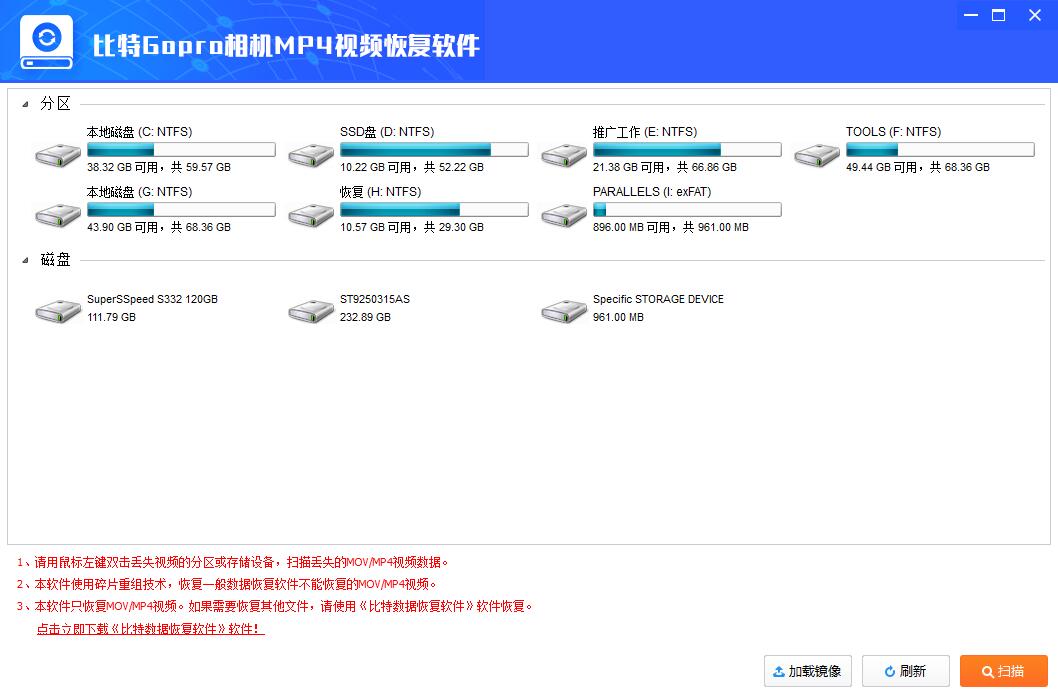Select the drive icon for TOOLS (F: NTFS)
Viewport: 1058px width, 696px height.
tap(817, 155)
